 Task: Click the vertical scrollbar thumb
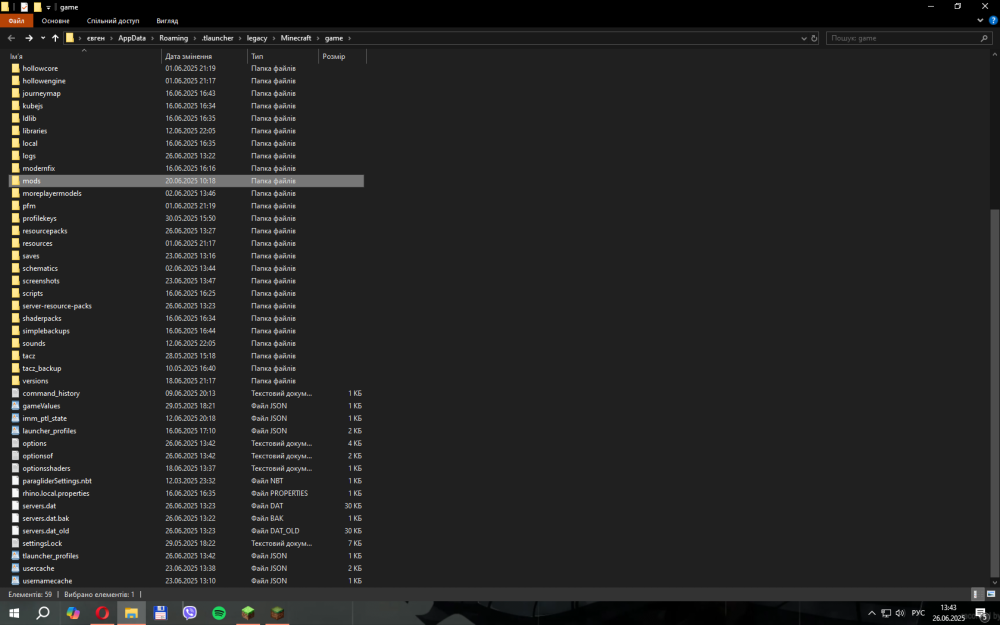995,392
